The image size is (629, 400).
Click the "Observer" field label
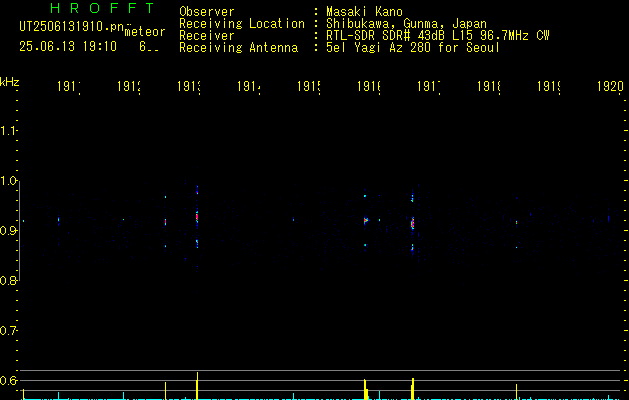pos(207,11)
